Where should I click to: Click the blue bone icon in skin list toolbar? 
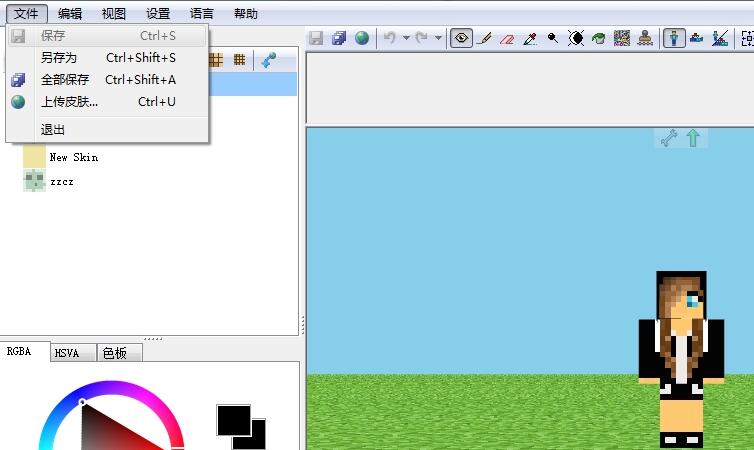[x=268, y=60]
